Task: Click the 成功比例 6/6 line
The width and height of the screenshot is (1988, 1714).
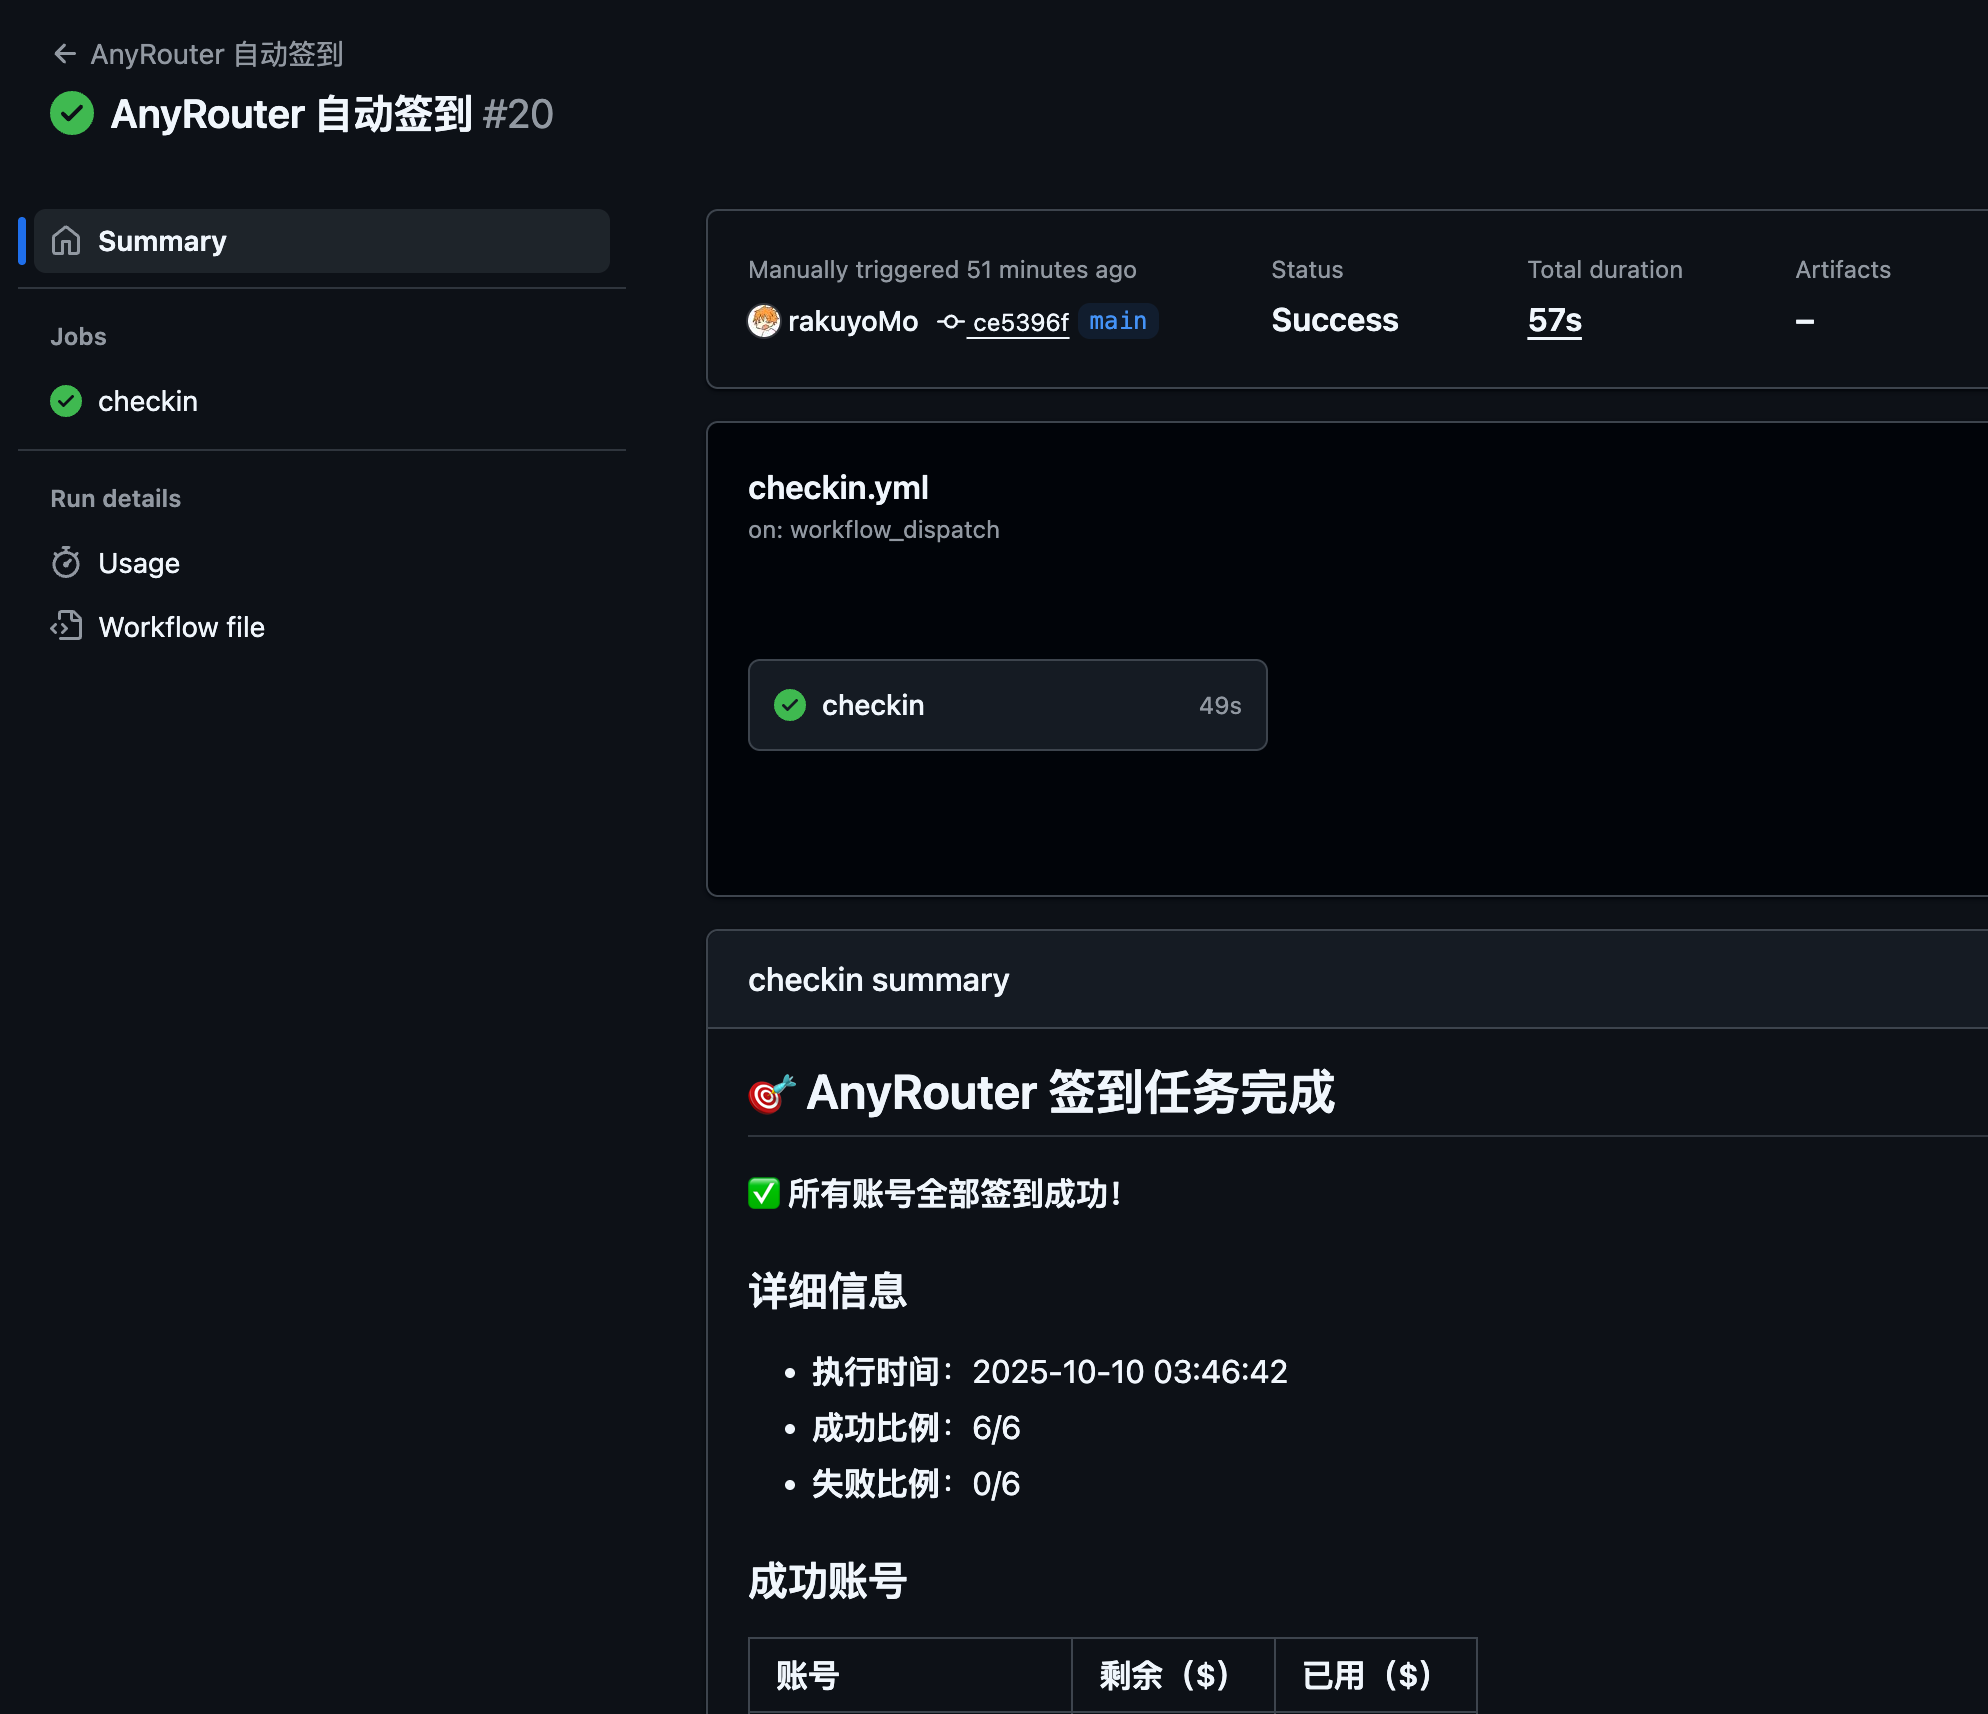Action: click(x=915, y=1428)
